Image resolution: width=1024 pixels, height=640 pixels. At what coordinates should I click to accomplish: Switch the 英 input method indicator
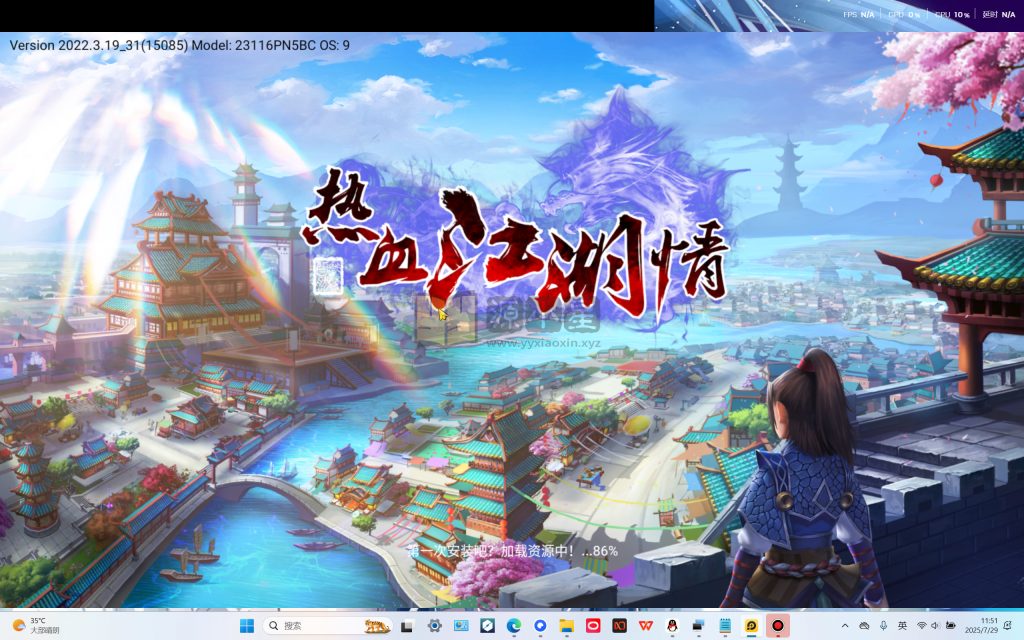click(903, 625)
